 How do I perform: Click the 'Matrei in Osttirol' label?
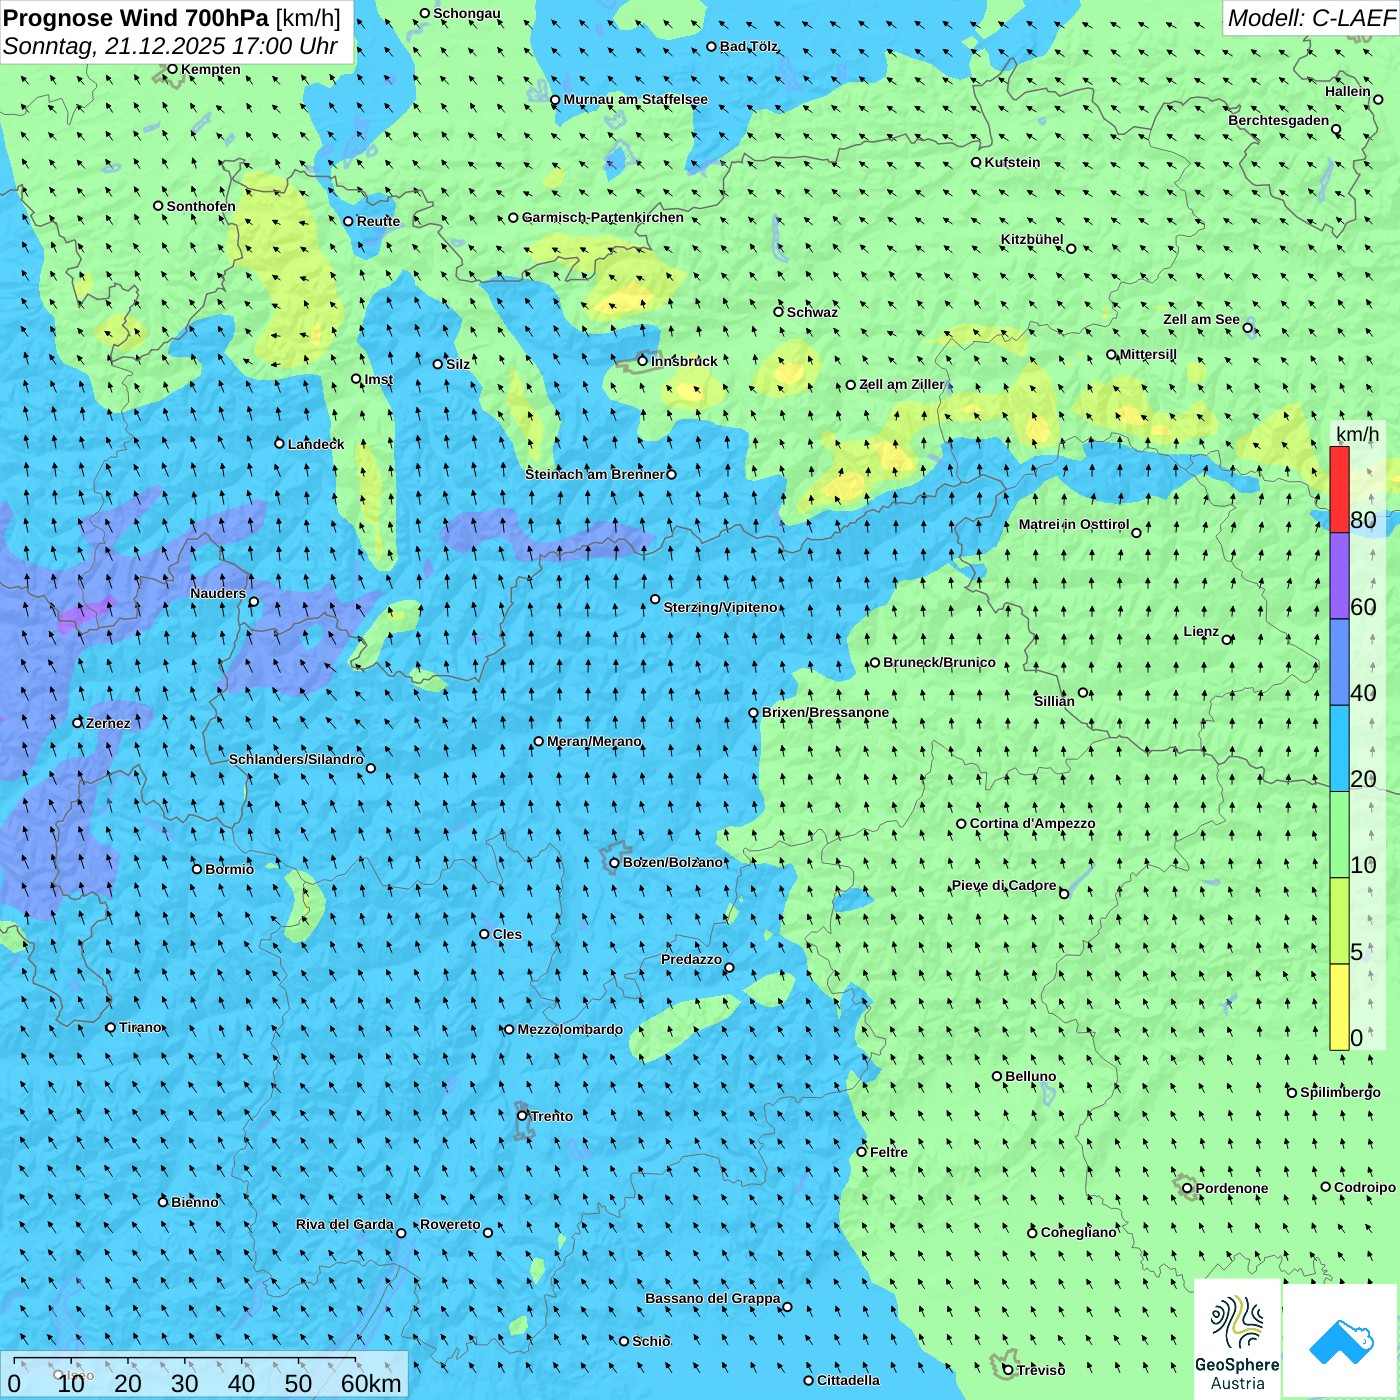coord(1074,524)
